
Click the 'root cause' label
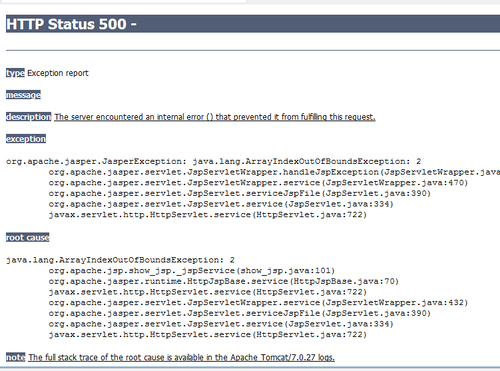[x=28, y=238]
